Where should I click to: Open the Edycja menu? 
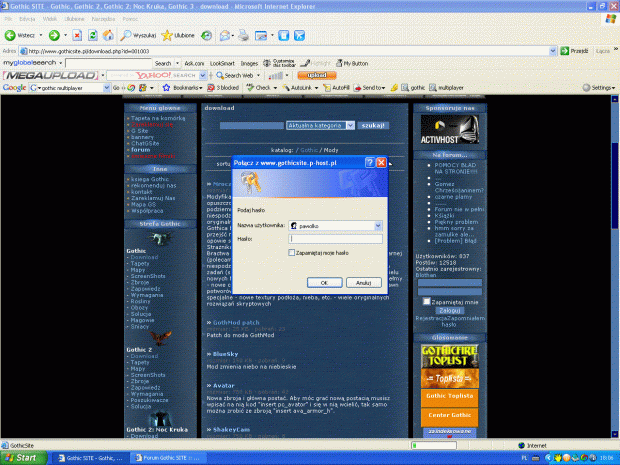pyautogui.click(x=27, y=19)
